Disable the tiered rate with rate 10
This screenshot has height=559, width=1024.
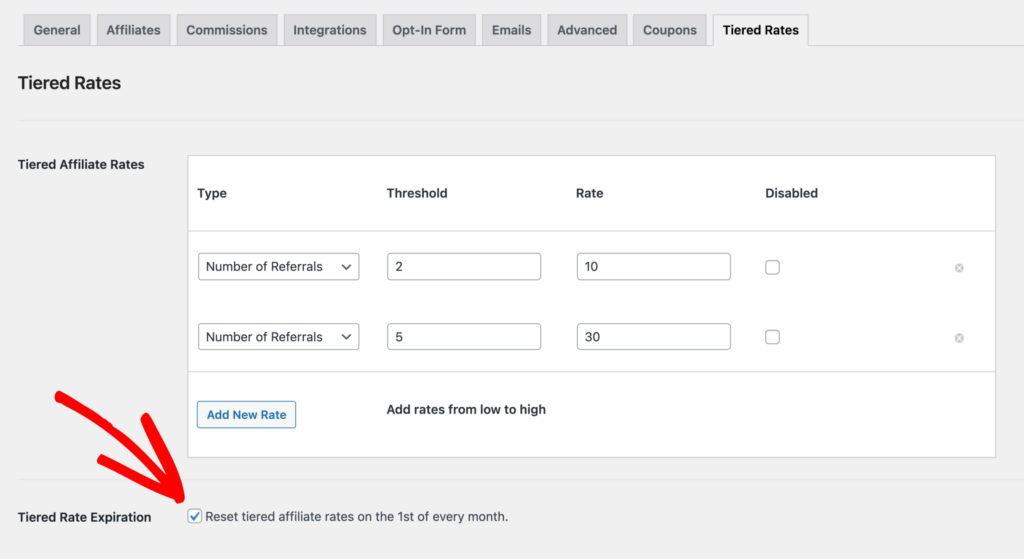772,267
